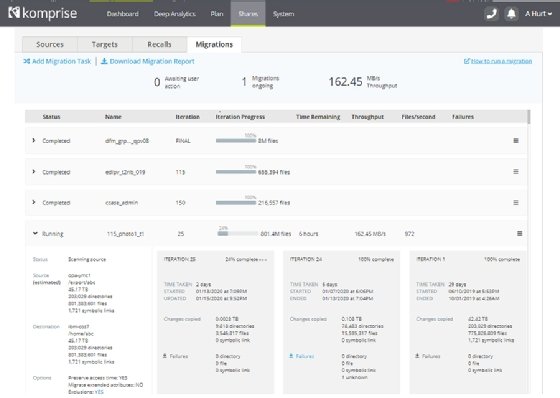Screen dimensions: 560x398
Task: Click progress bar of dfm_grp row
Action: click(x=236, y=141)
